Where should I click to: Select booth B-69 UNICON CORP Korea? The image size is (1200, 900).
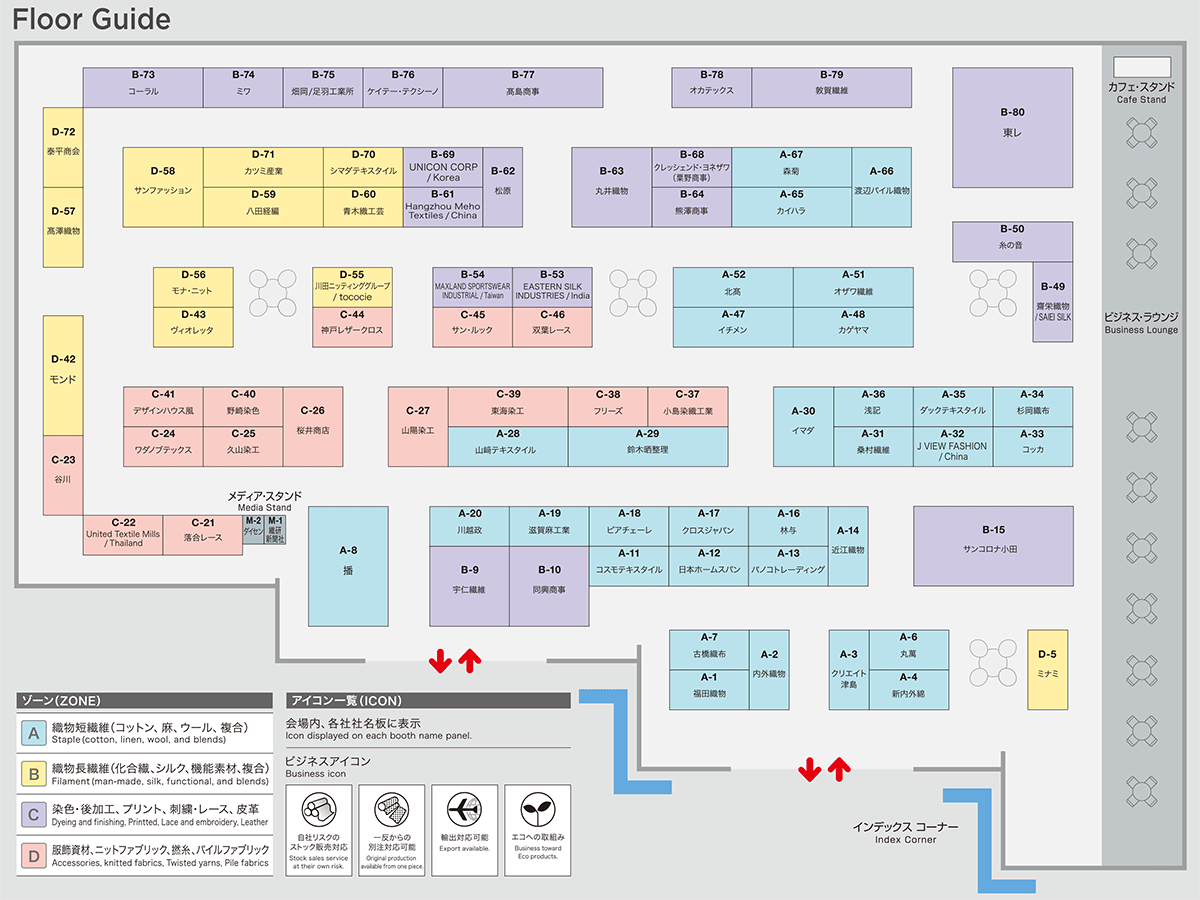[x=443, y=167]
